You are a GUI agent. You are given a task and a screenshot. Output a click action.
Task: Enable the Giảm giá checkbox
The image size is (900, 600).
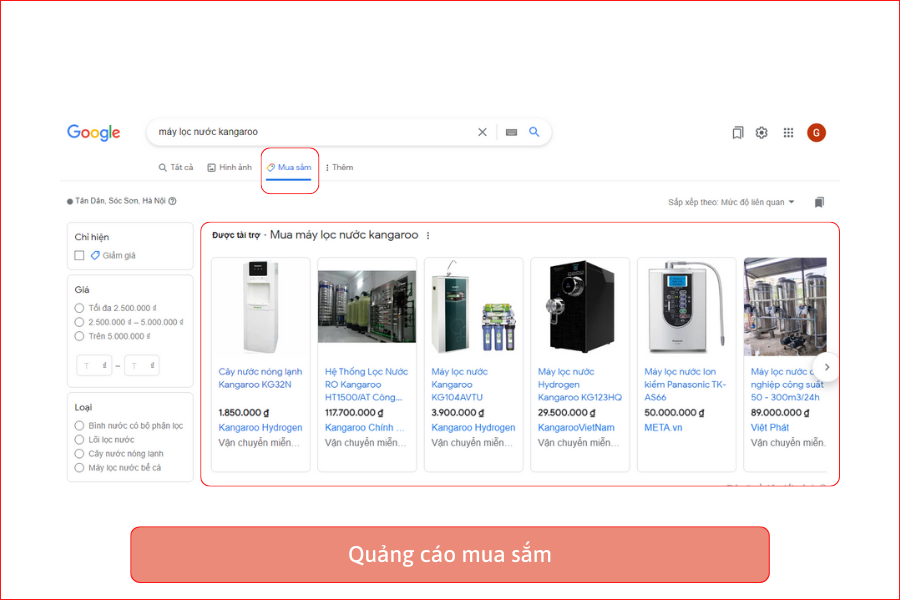79,256
